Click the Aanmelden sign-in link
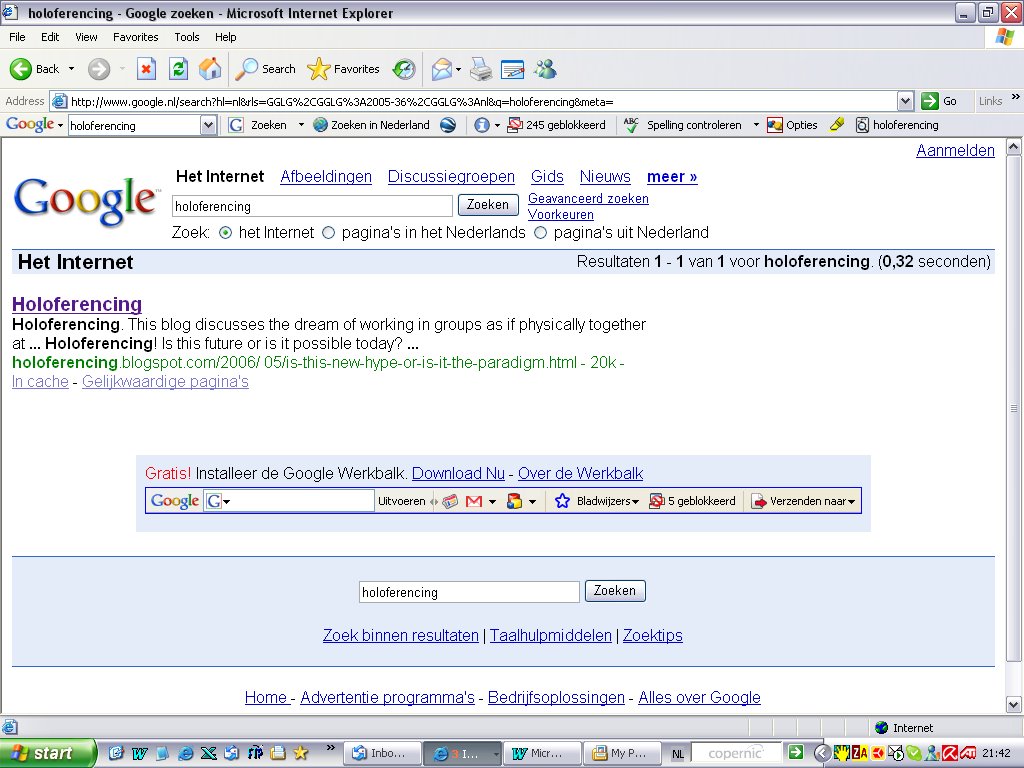This screenshot has width=1024, height=768. (955, 150)
